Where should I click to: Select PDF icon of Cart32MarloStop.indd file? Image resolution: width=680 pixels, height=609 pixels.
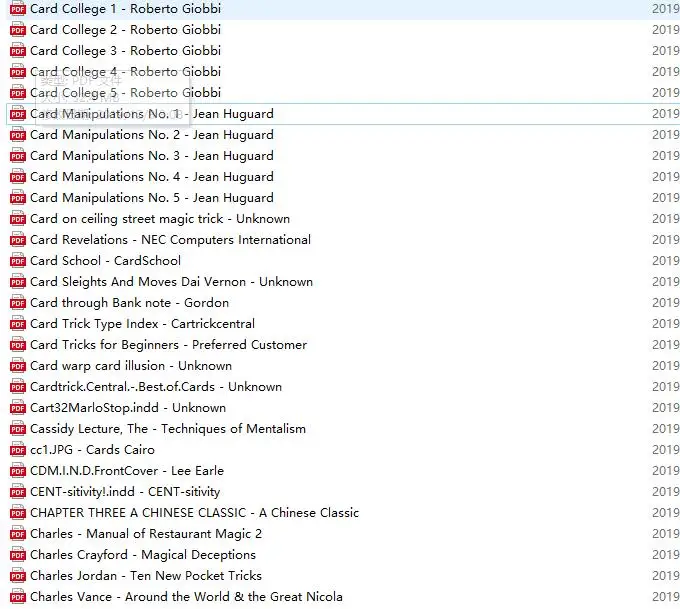point(18,408)
